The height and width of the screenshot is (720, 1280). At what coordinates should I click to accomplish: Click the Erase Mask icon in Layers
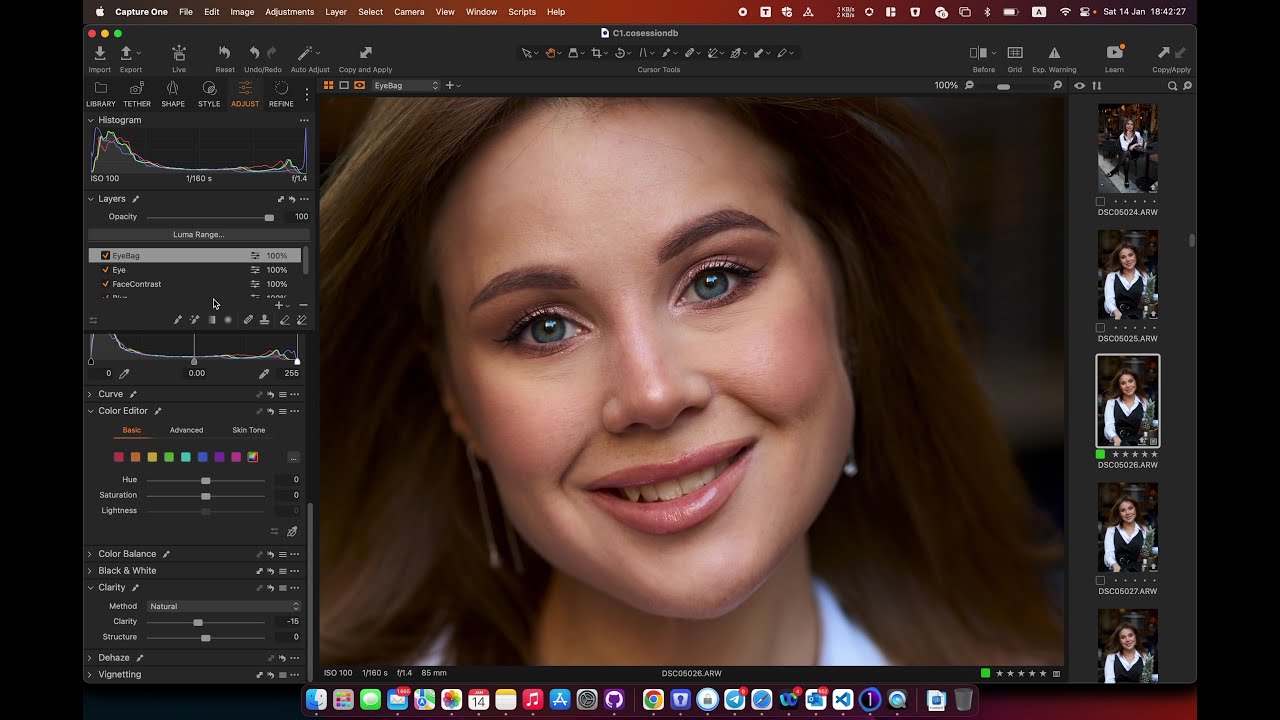click(285, 320)
